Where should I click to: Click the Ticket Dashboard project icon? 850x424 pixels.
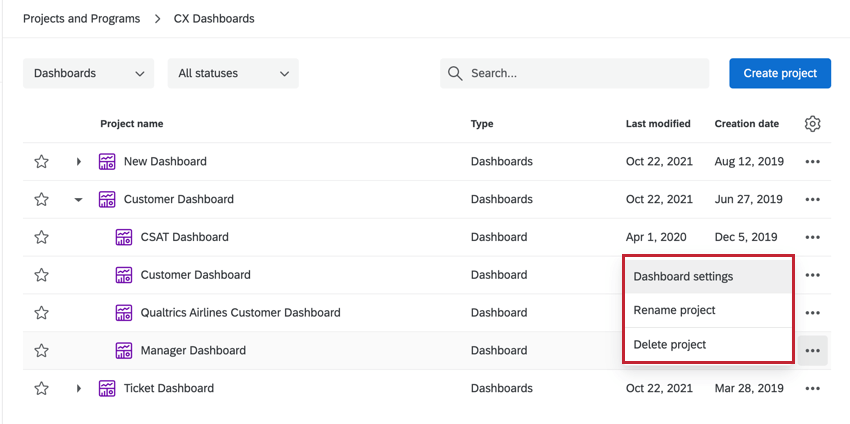coord(107,388)
